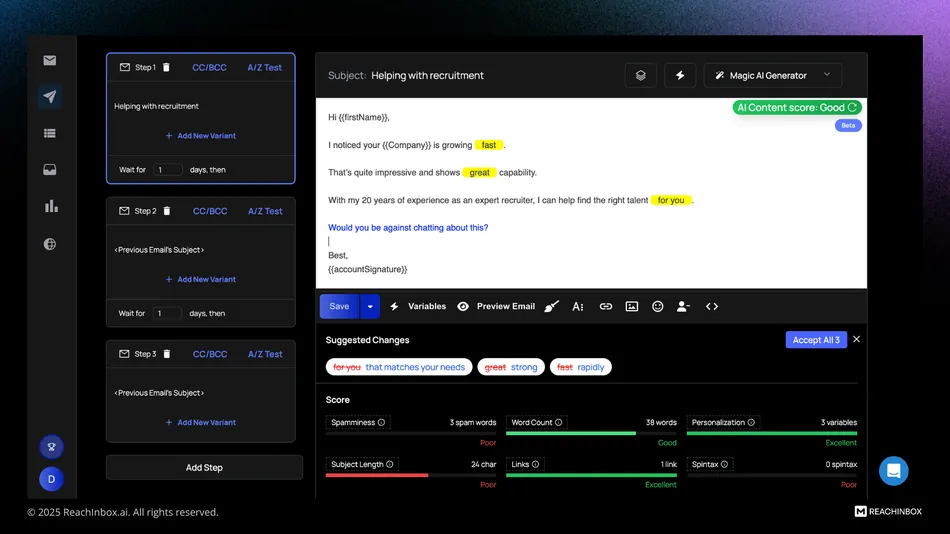950x534 pixels.
Task: Click the trophy badge in sidebar
Action: [x=51, y=447]
